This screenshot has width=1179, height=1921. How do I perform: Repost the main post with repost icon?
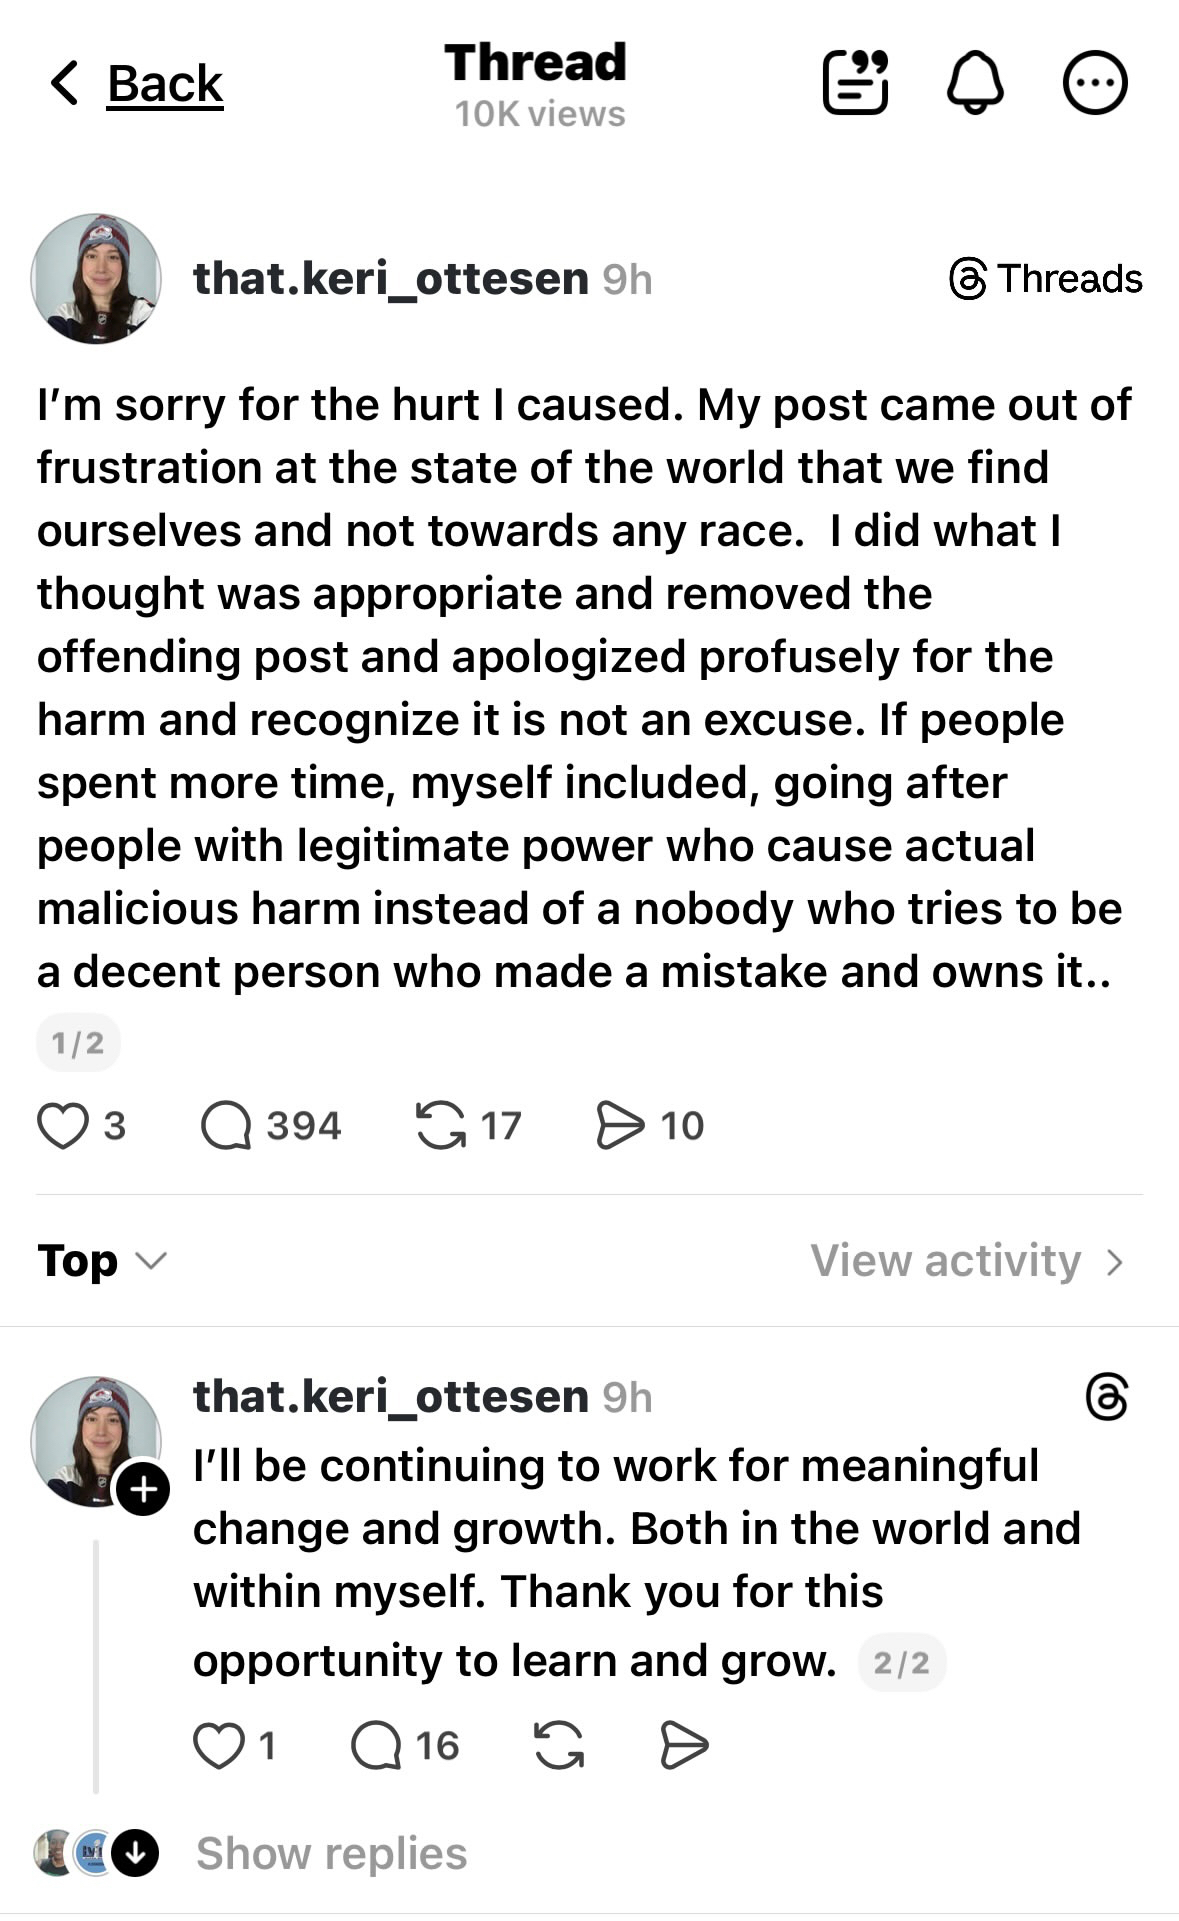[441, 1126]
